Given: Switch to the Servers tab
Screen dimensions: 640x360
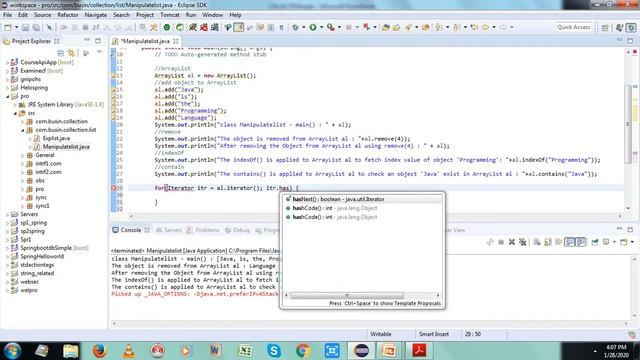Looking at the screenshot, I should (169, 230).
